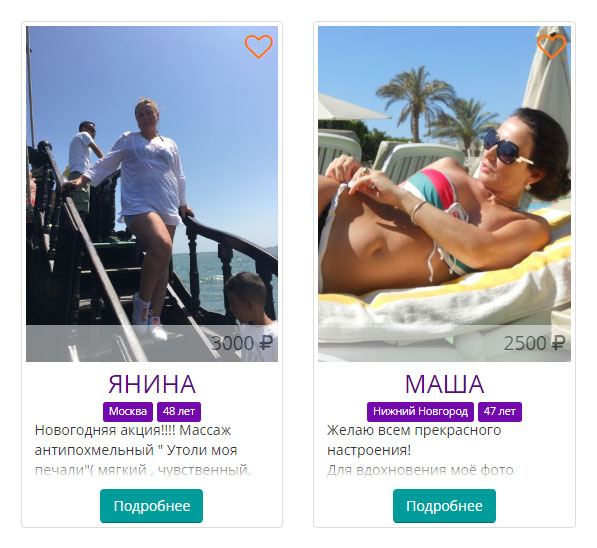597x548 pixels.
Task: Click the 48 лет age tag
Action: pyautogui.click(x=179, y=412)
